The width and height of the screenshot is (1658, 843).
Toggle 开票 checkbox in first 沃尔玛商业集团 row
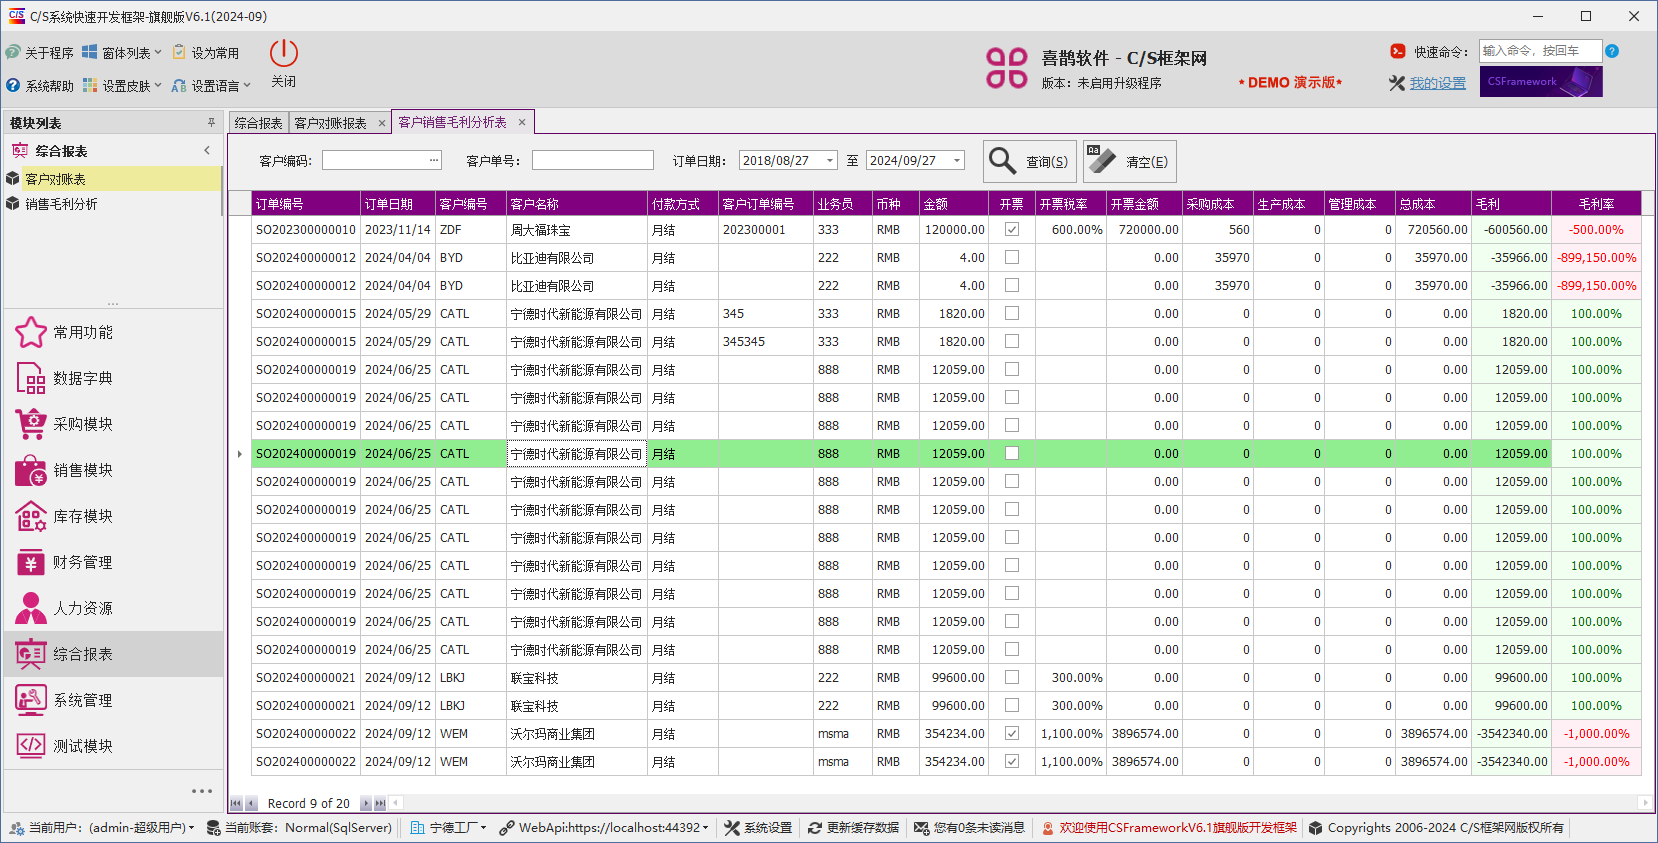[x=1012, y=733]
